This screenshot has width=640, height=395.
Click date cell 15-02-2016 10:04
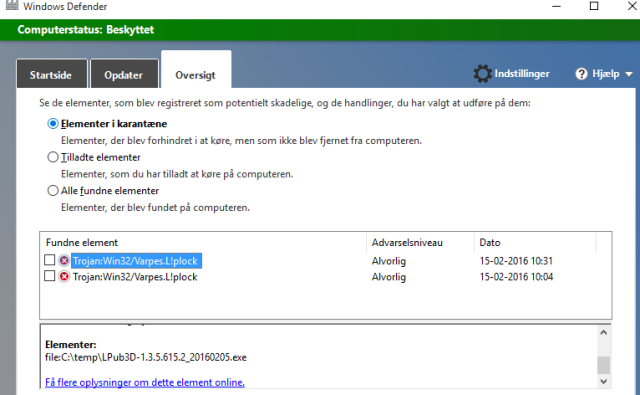coord(516,277)
